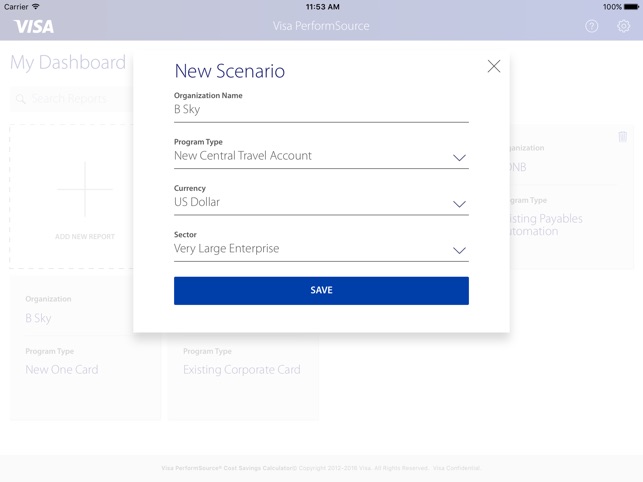Image resolution: width=643 pixels, height=482 pixels.
Task: Focus the Search Reports field
Action: click(72, 99)
